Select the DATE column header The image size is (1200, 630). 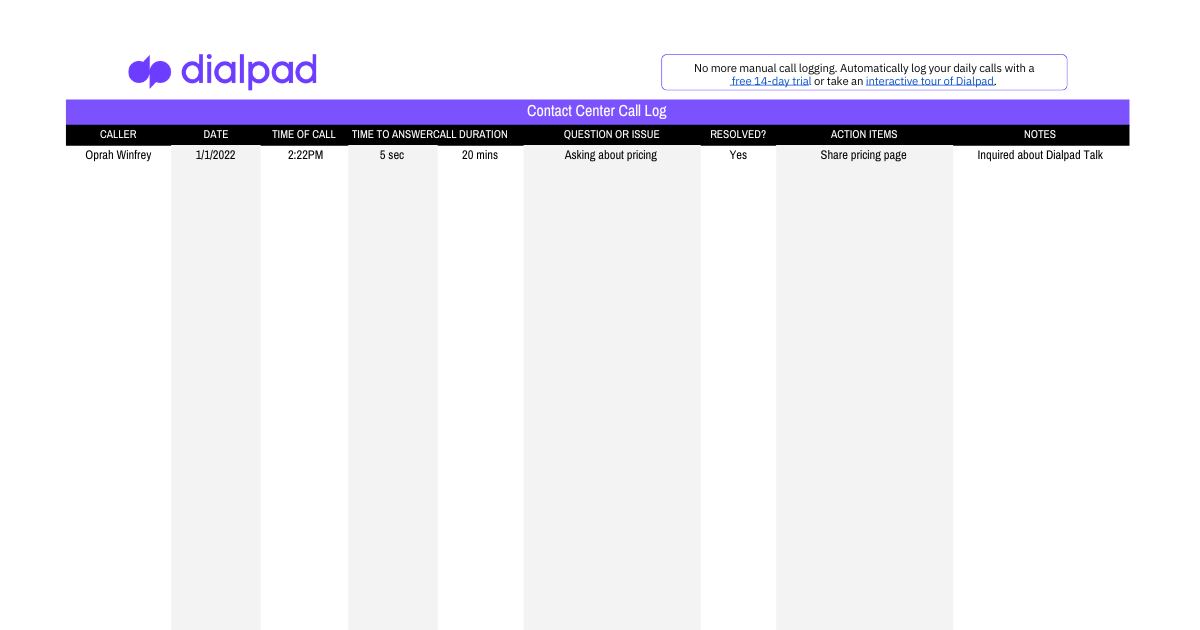[215, 134]
